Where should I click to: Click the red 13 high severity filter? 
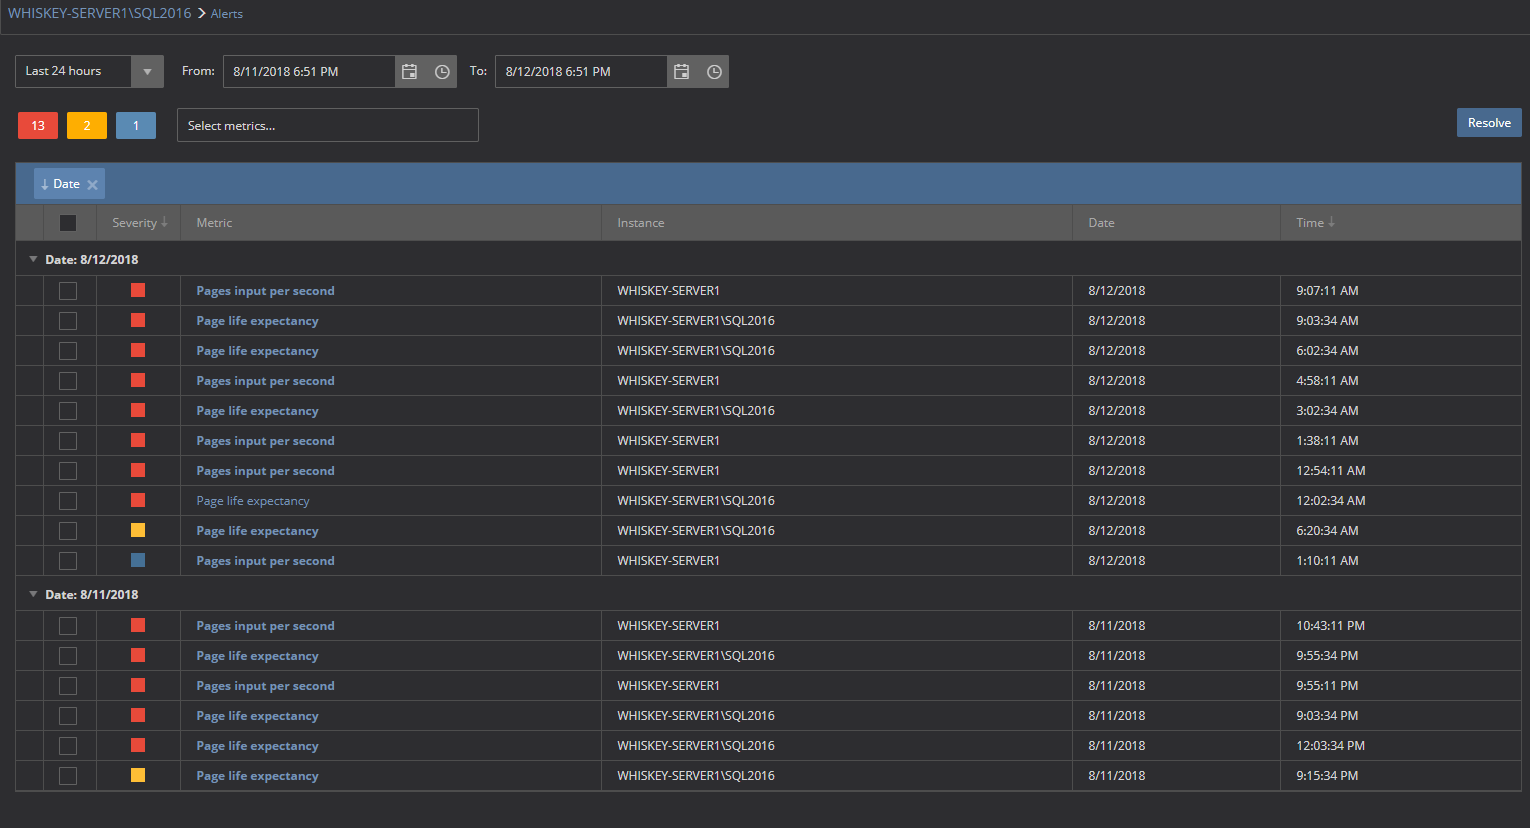click(x=38, y=126)
